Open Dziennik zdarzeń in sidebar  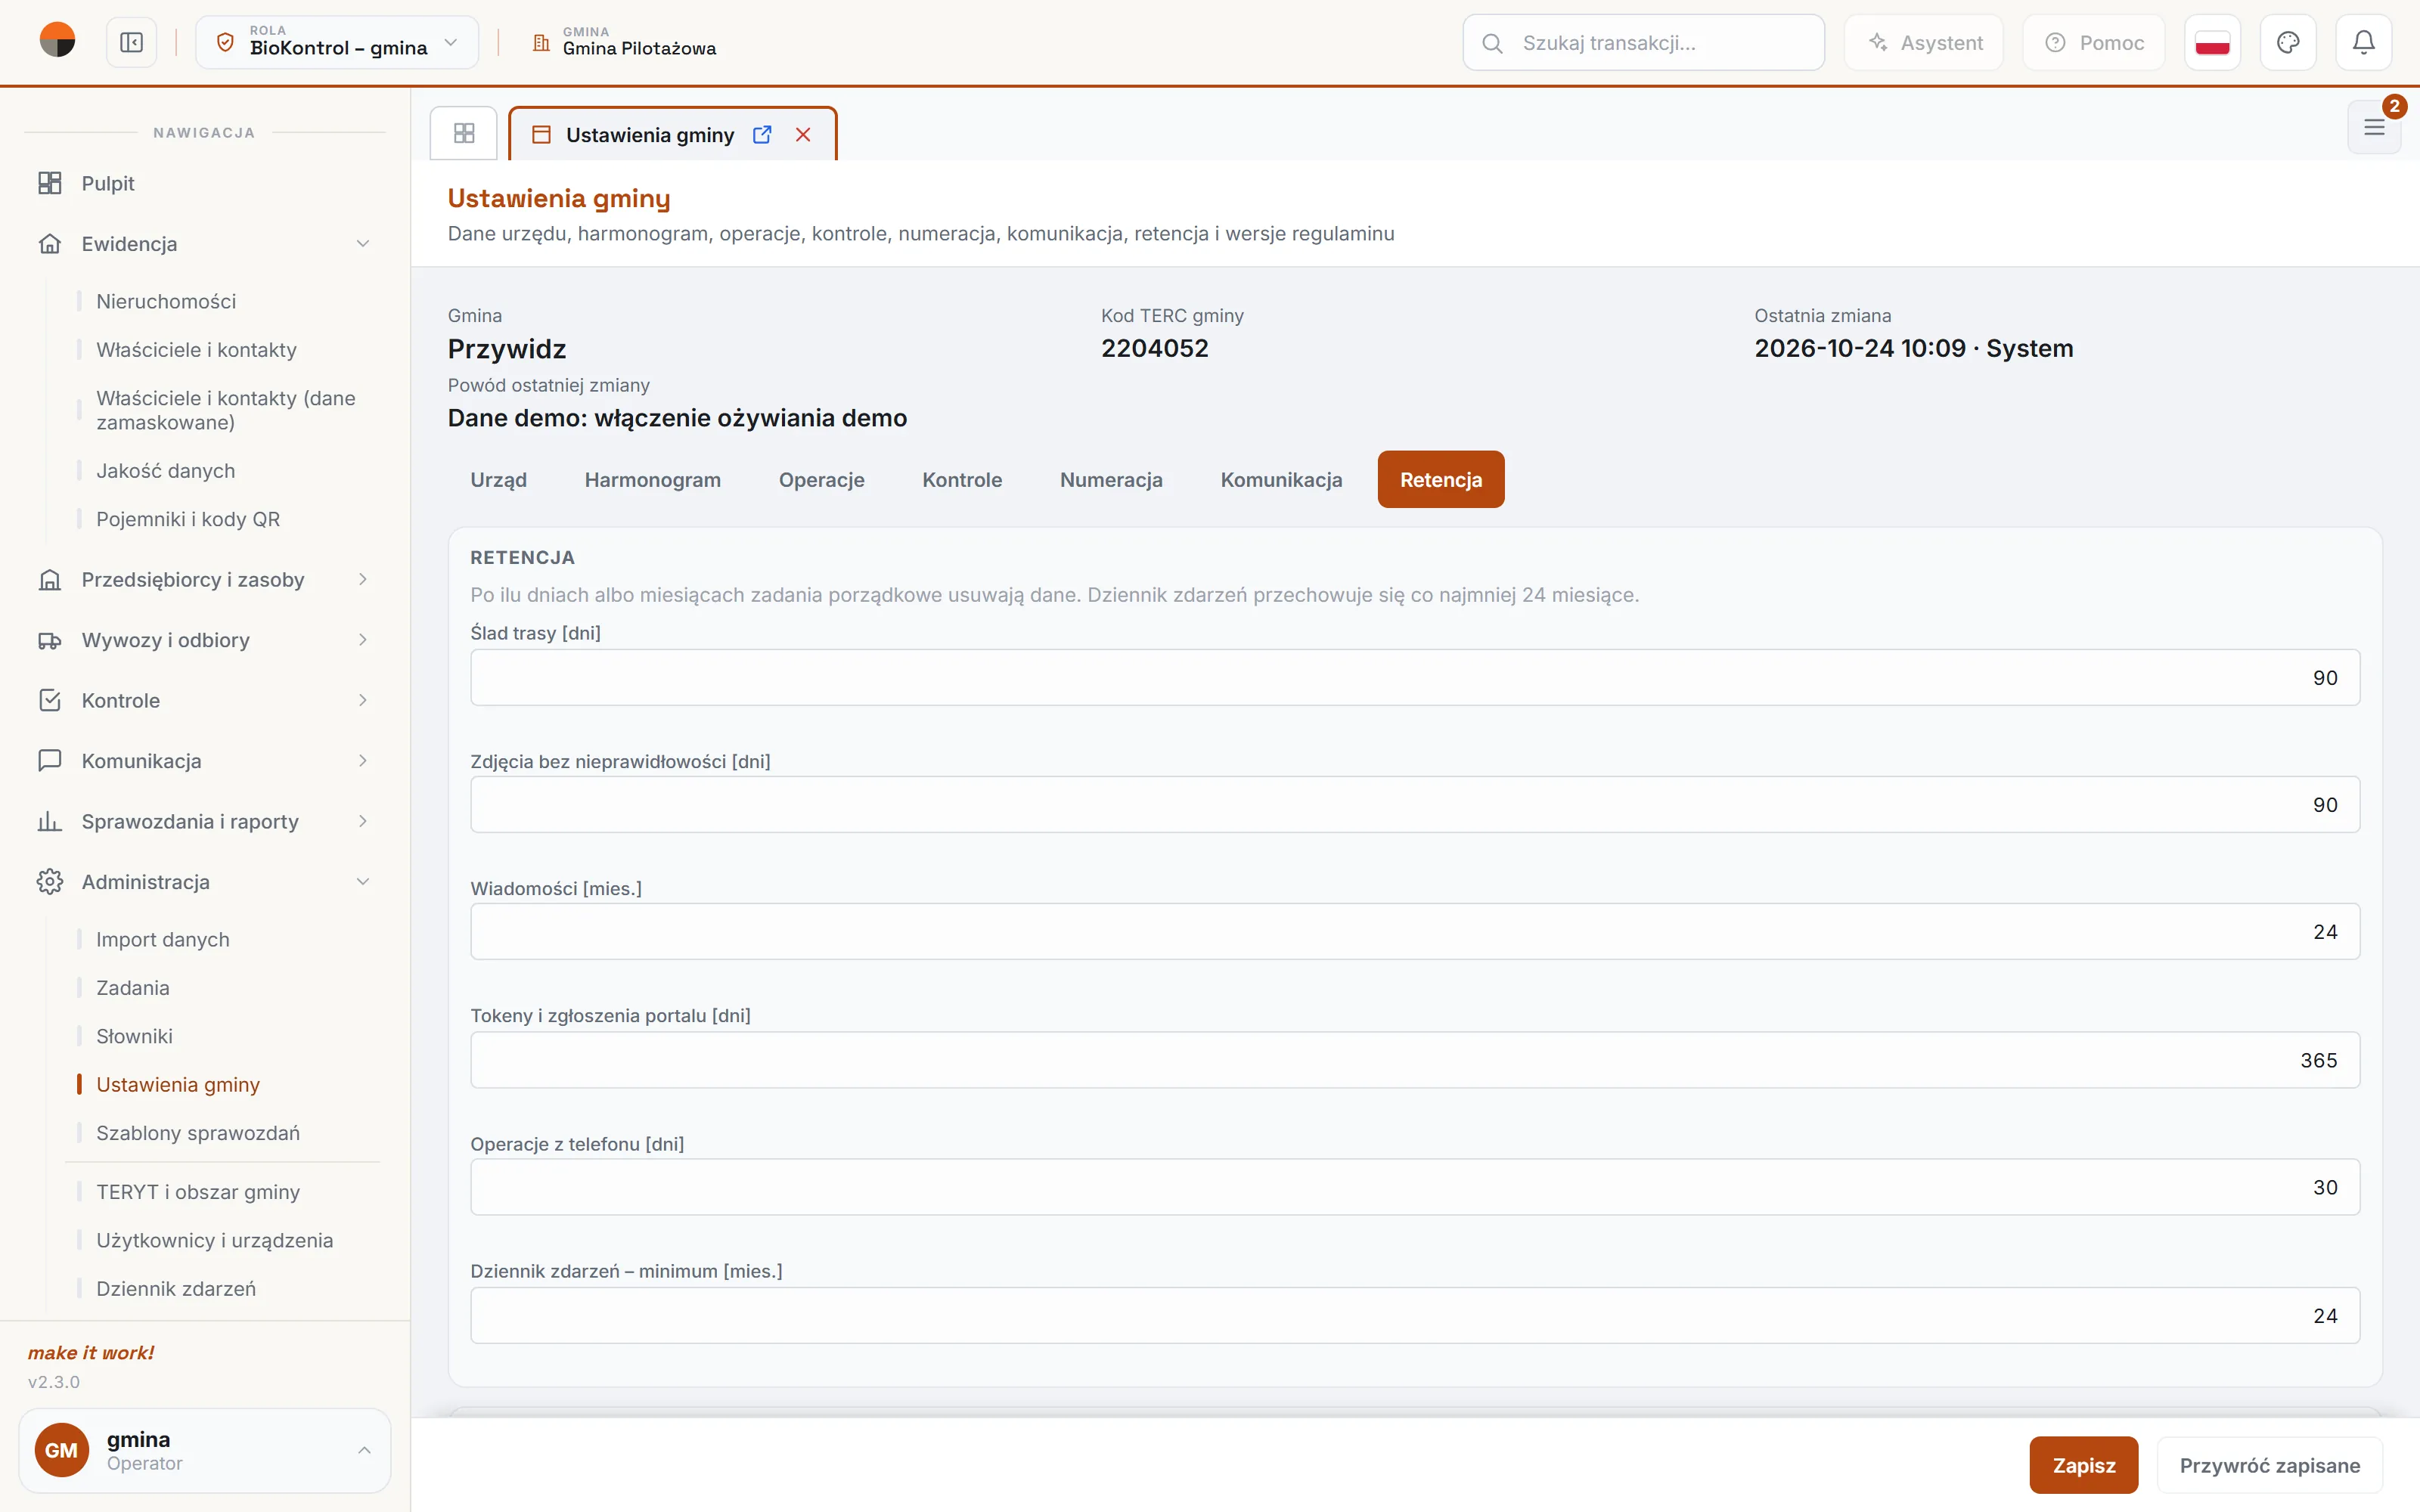click(176, 1288)
